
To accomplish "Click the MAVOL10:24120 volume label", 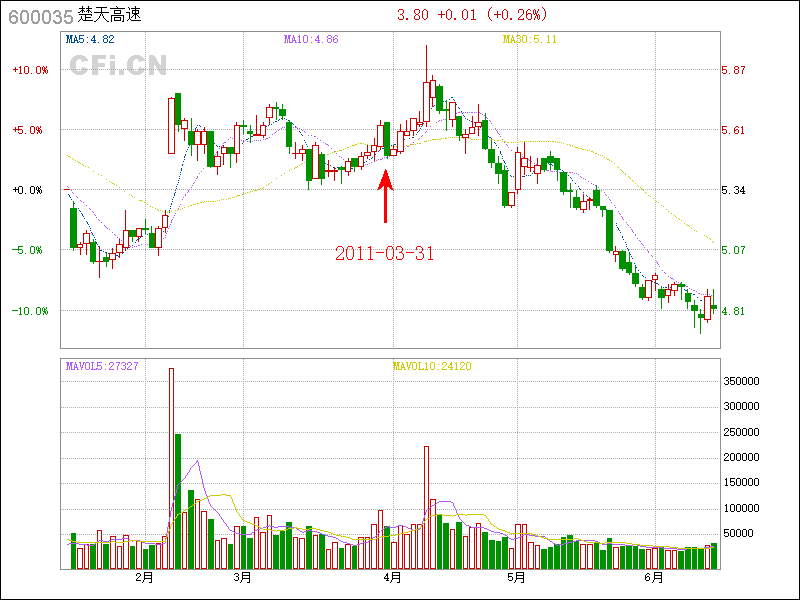I will [432, 366].
